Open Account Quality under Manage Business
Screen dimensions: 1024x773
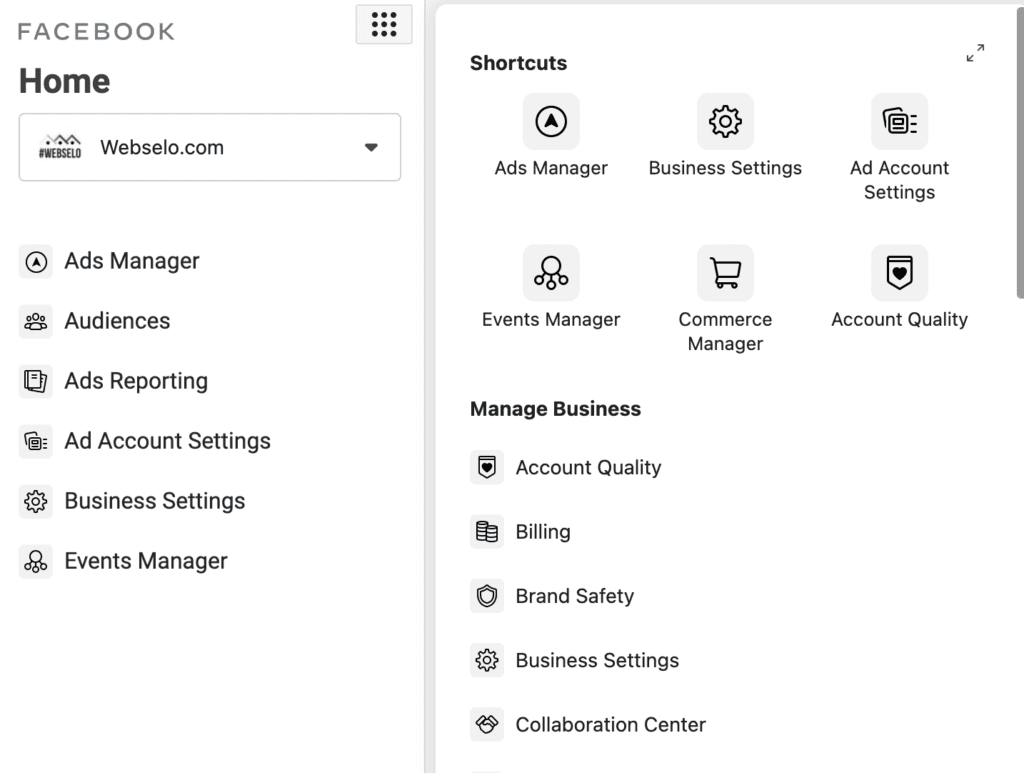point(588,467)
